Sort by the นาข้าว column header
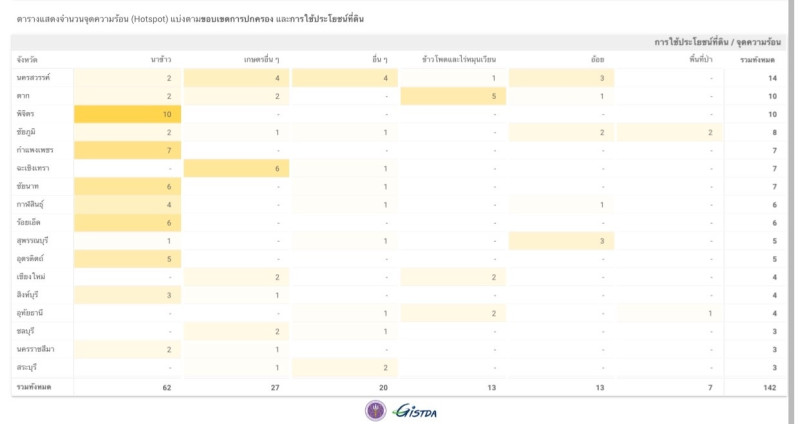 [x=160, y=60]
